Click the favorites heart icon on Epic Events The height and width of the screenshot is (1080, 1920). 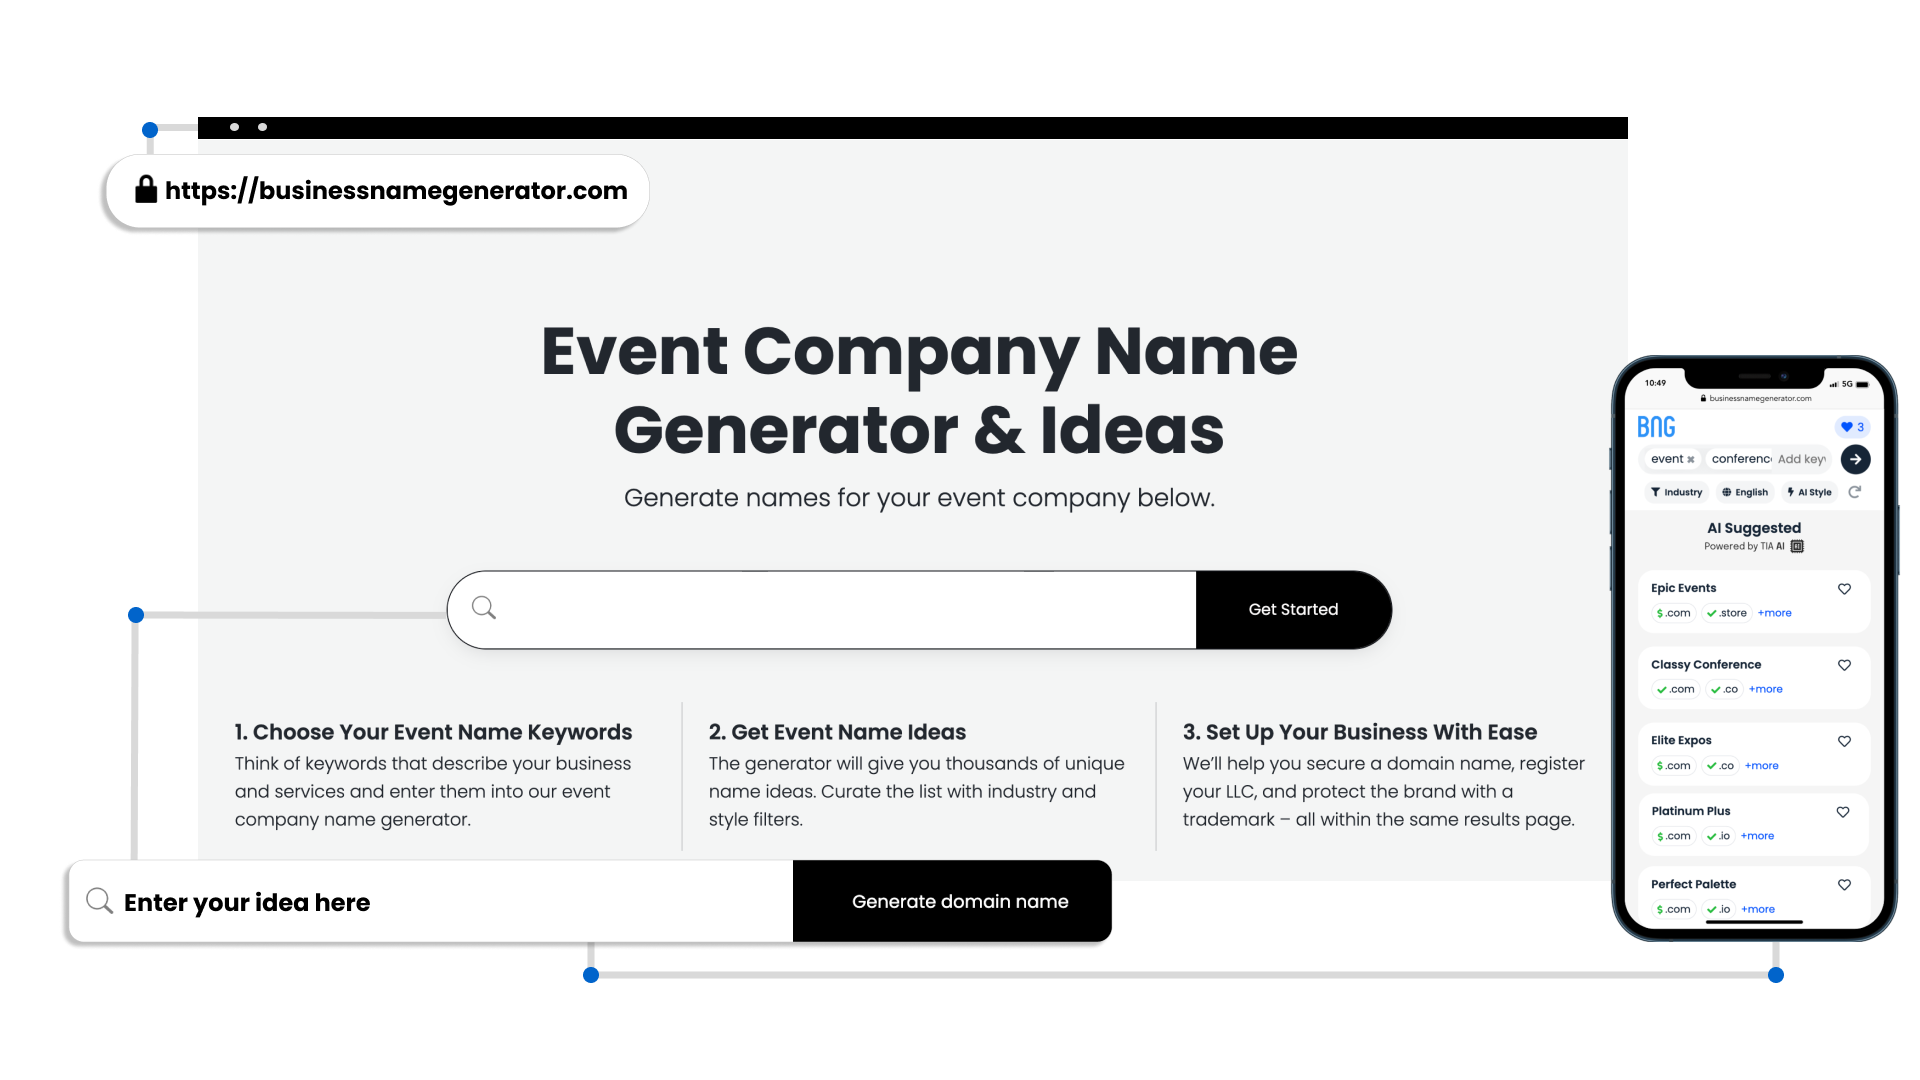point(1844,587)
